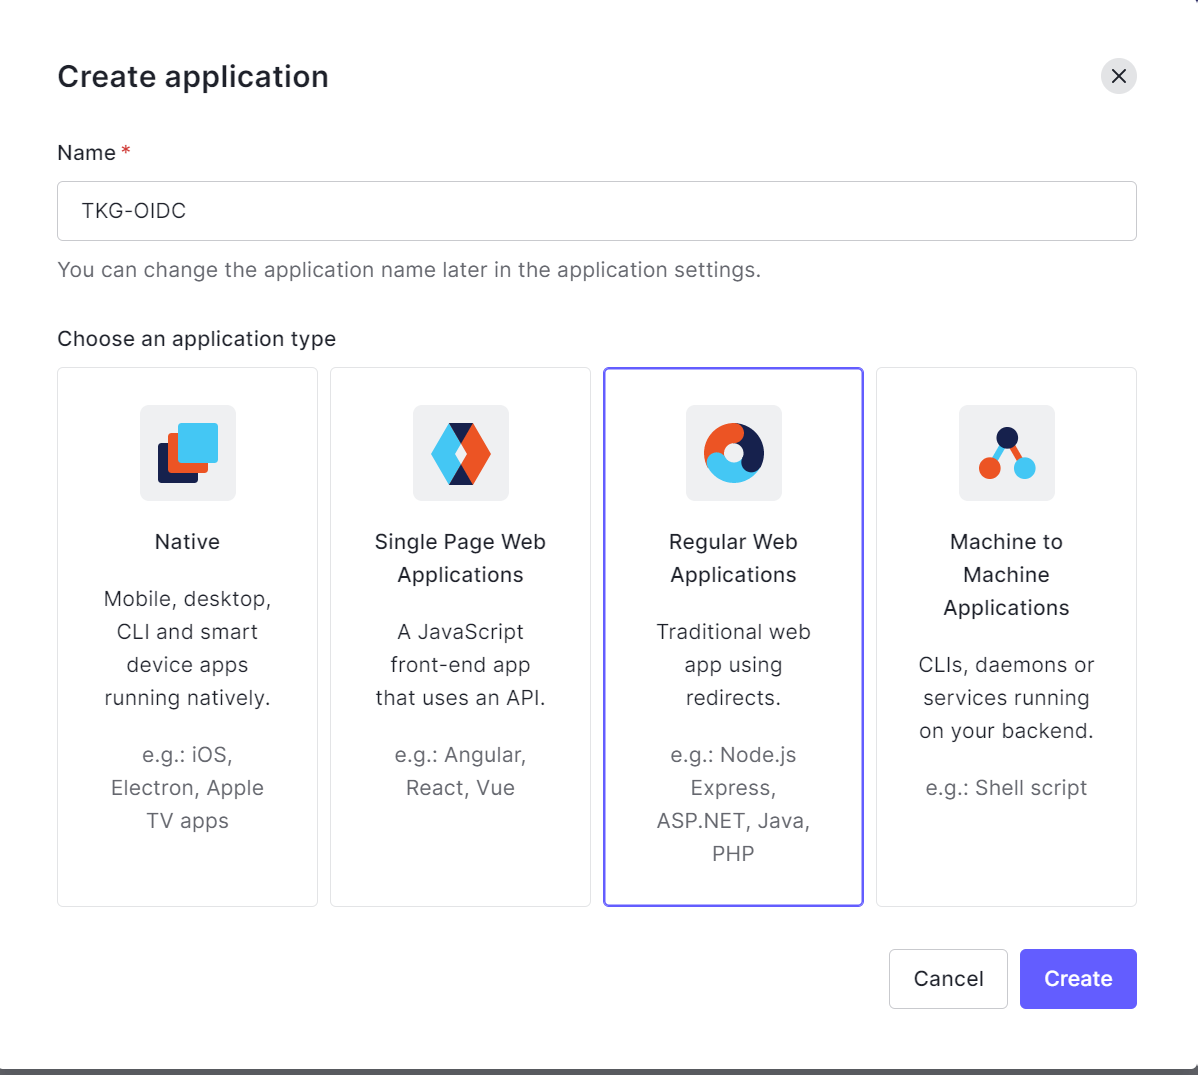Click the "iOS, Electron, Apple TV apps" example

188,788
